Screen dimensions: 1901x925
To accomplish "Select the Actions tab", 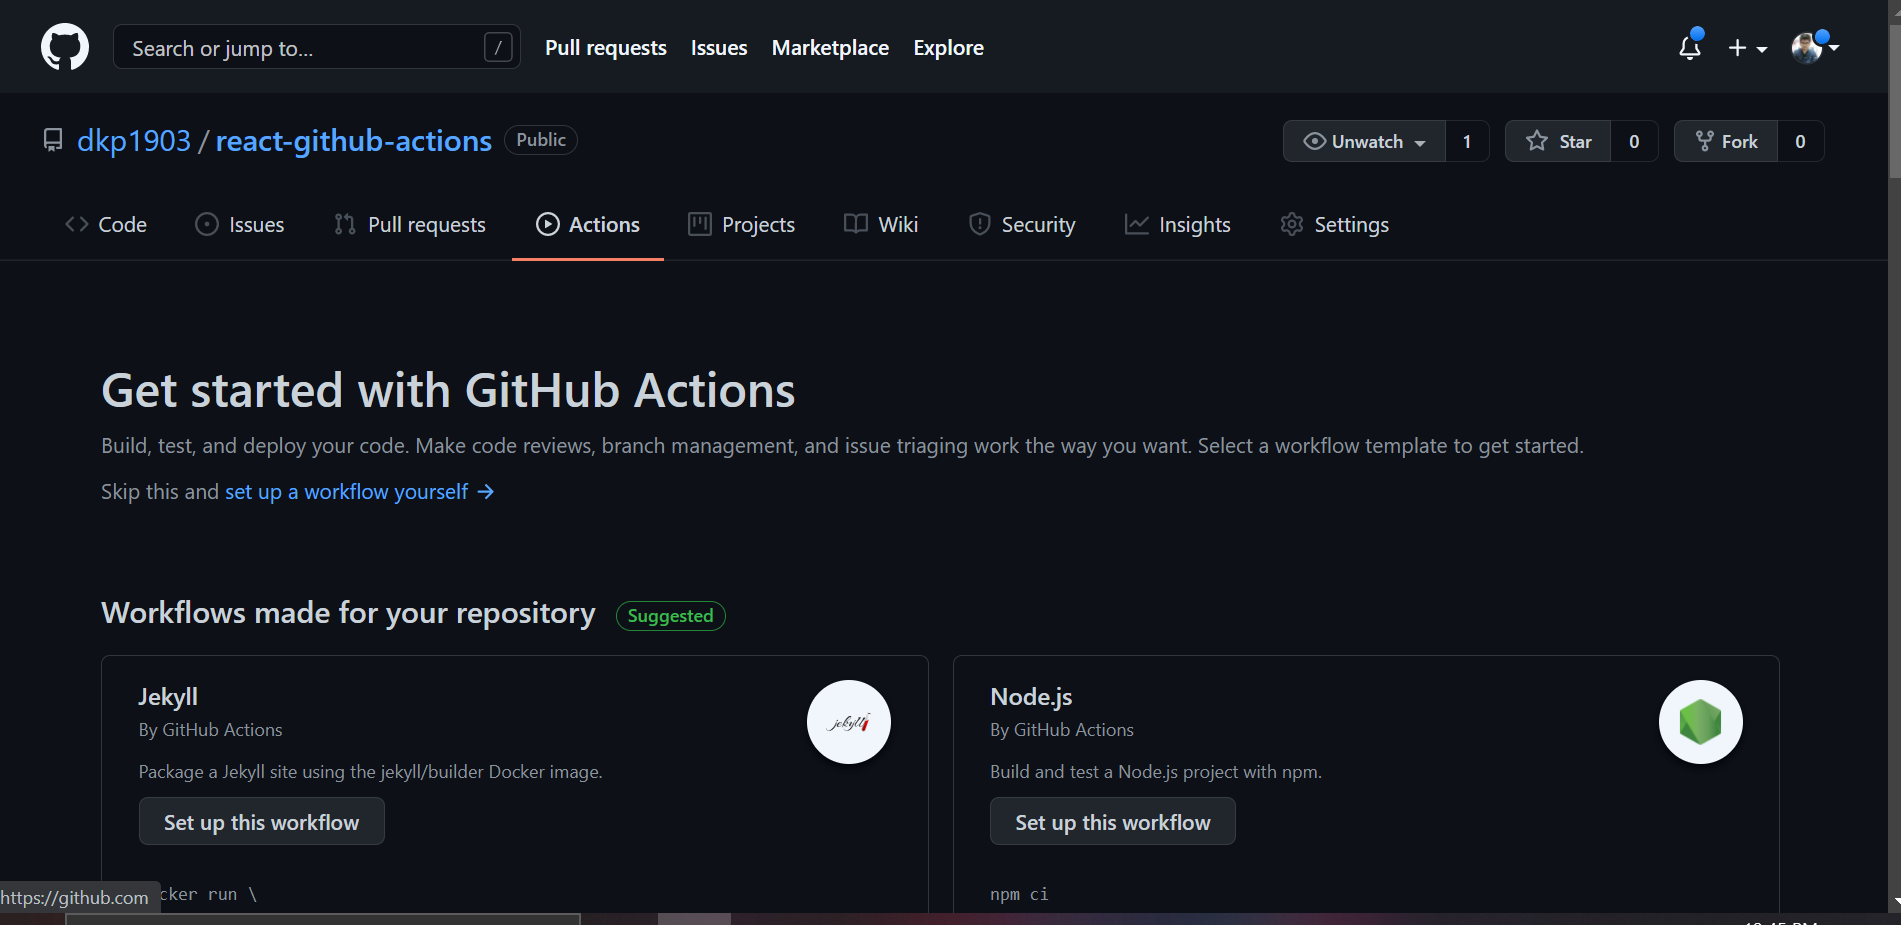I will pos(588,224).
